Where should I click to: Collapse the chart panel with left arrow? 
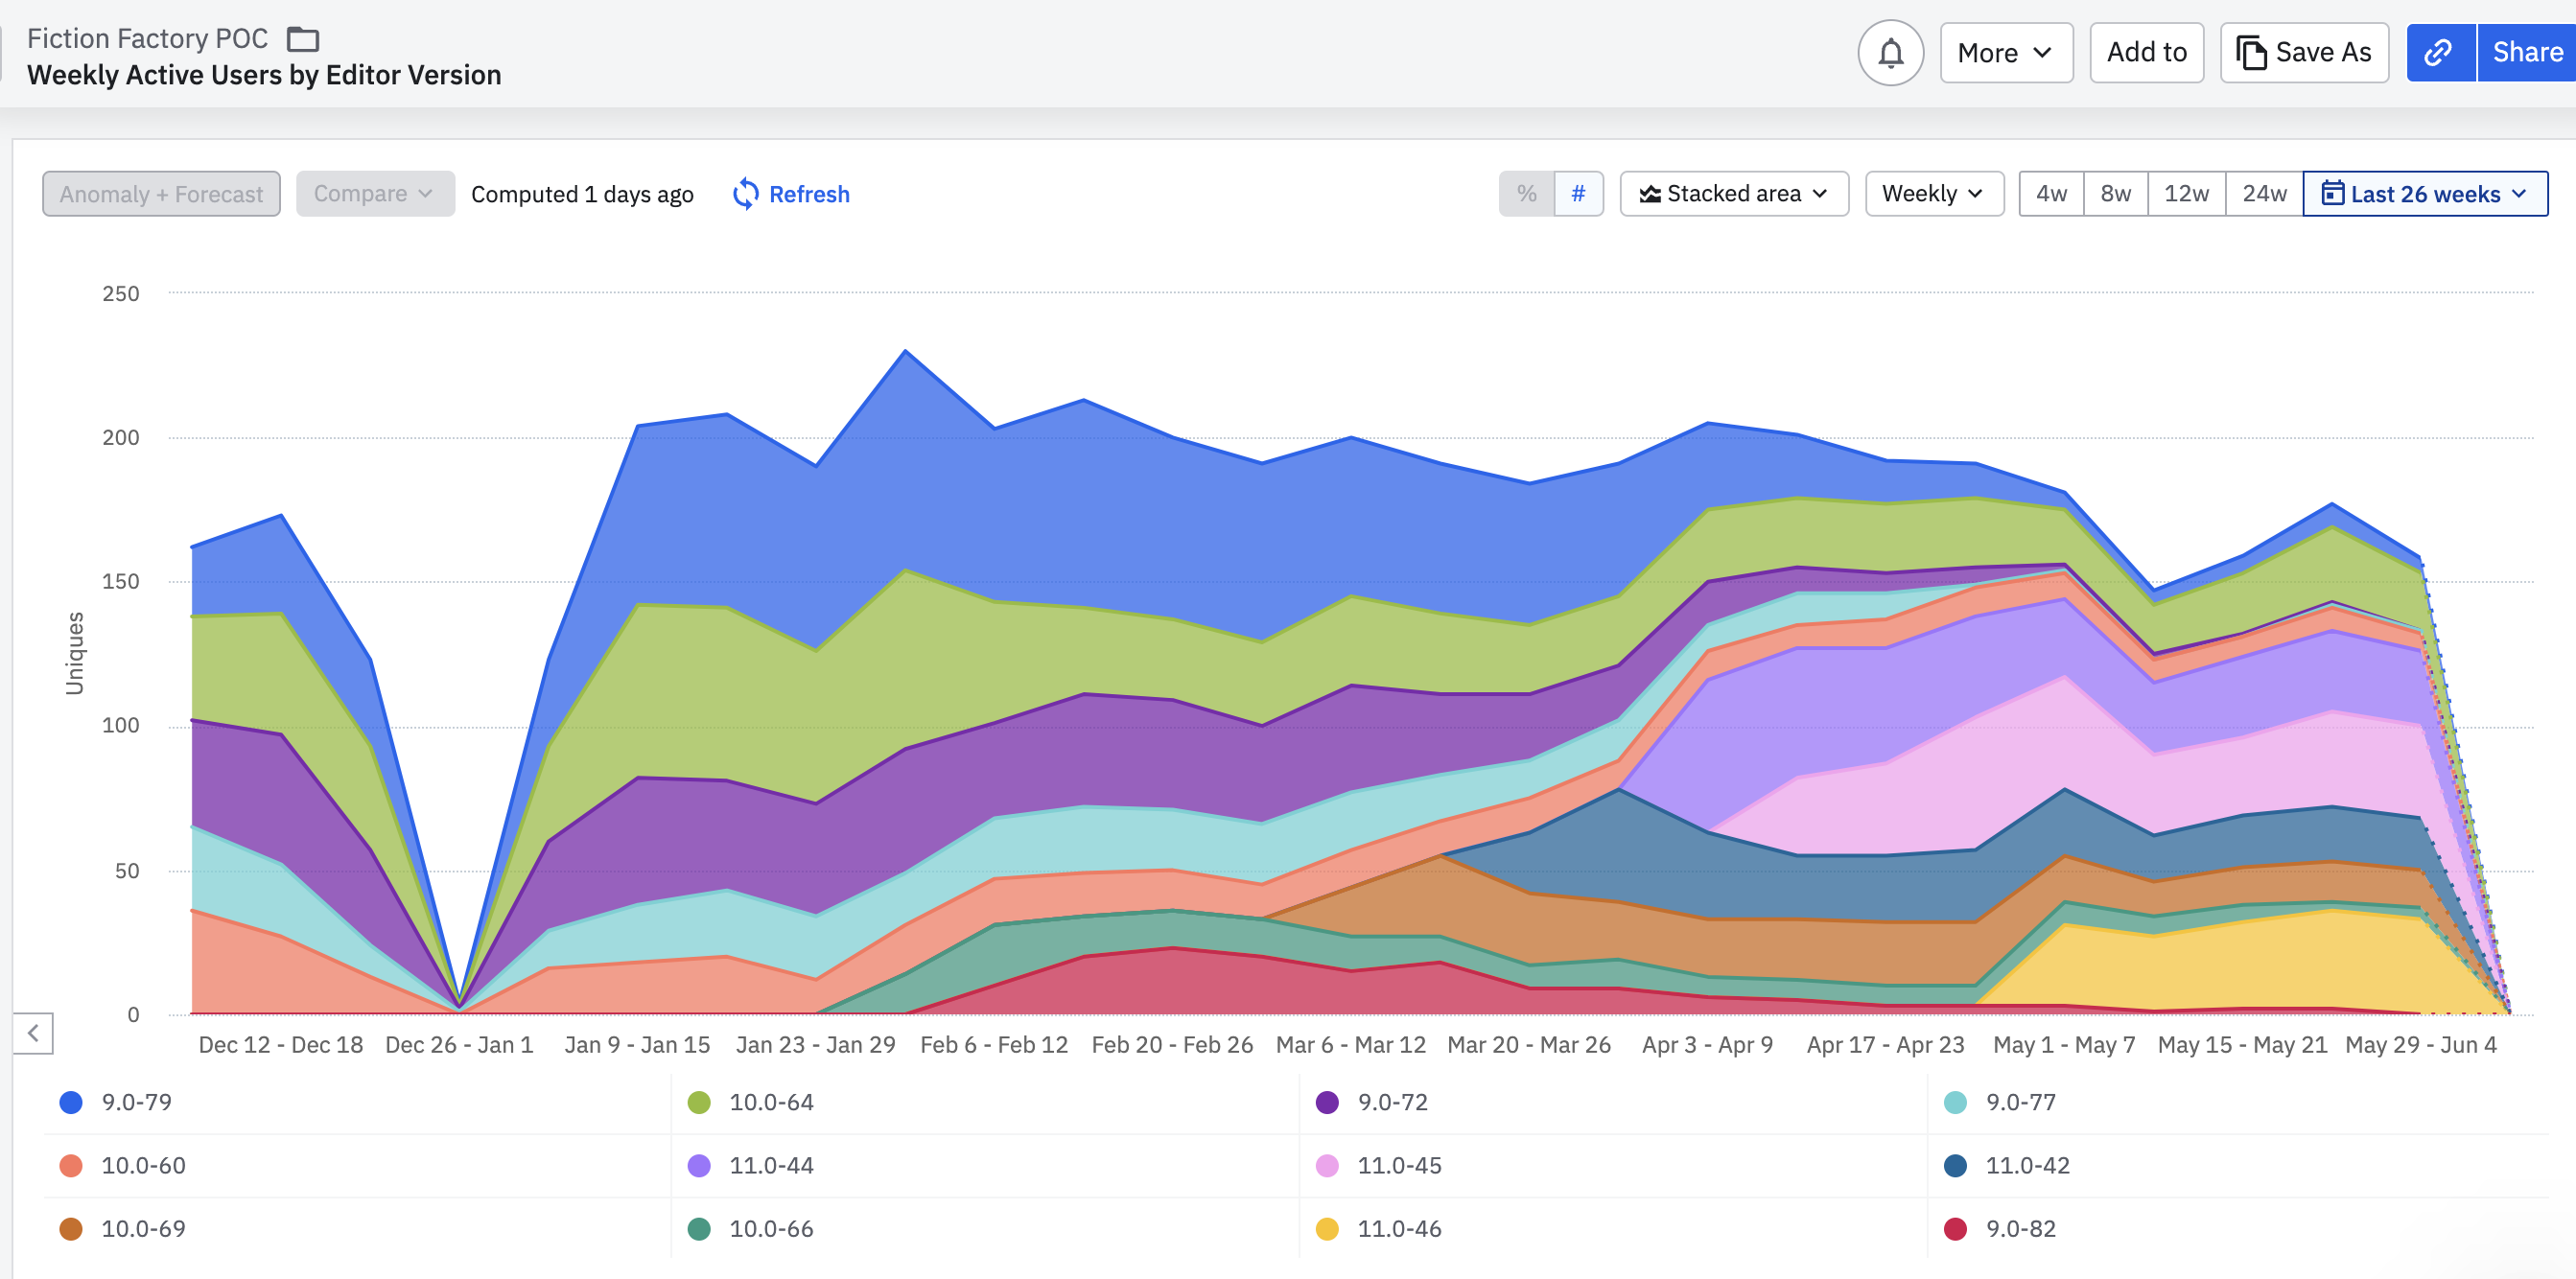34,1033
